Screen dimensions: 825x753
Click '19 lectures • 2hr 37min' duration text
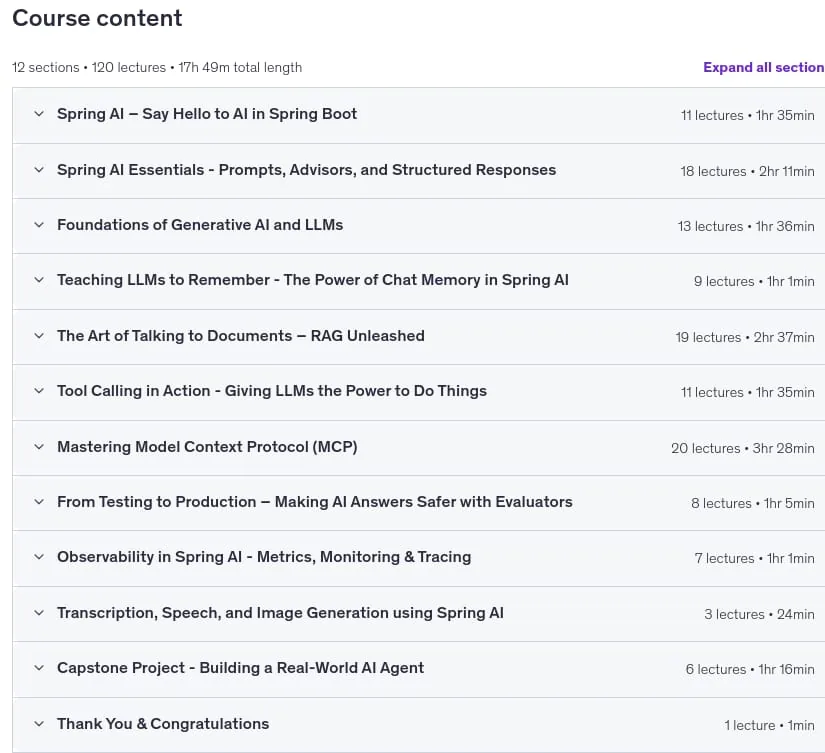(744, 337)
